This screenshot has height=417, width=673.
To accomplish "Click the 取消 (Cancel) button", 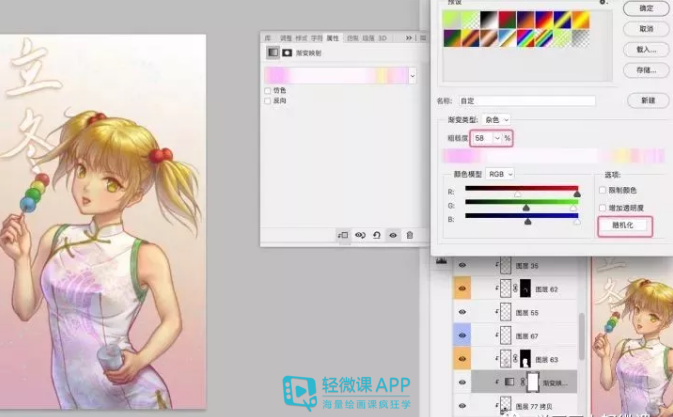I will click(646, 29).
